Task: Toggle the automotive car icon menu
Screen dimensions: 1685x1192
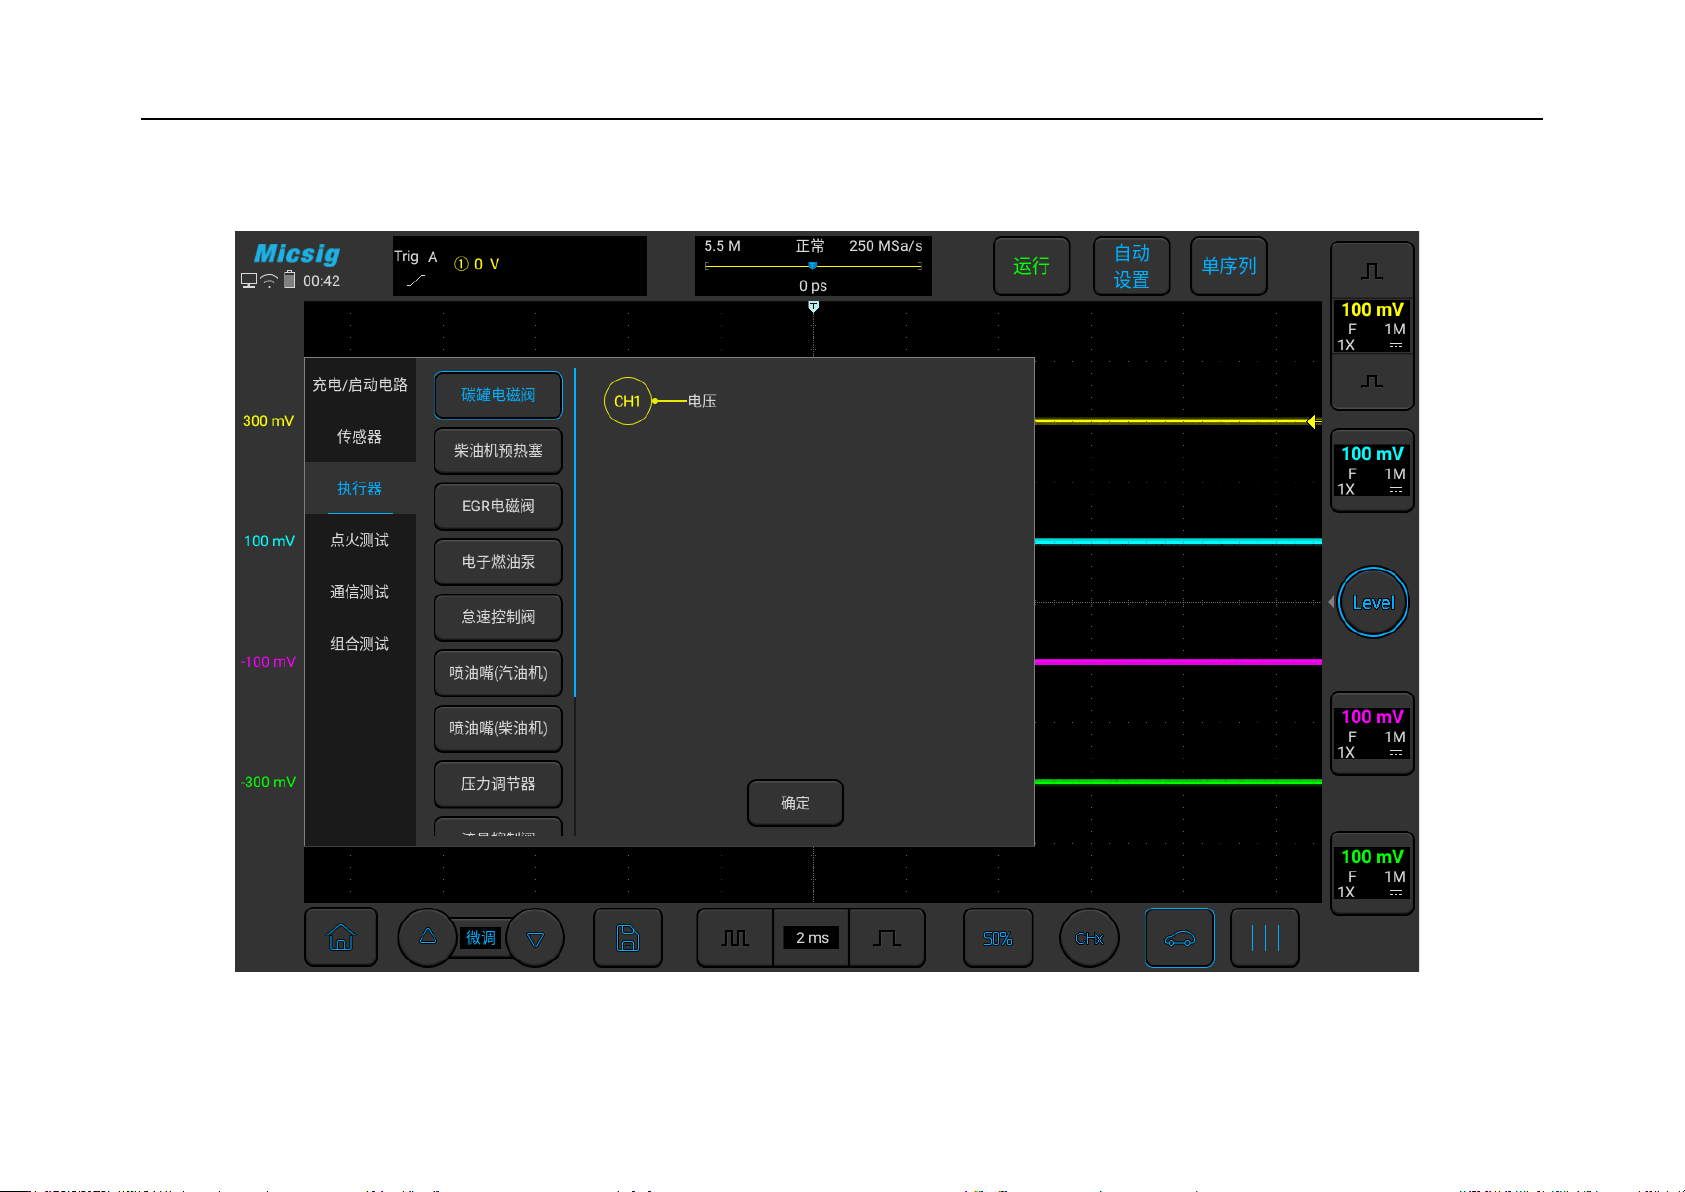Action: click(x=1180, y=938)
